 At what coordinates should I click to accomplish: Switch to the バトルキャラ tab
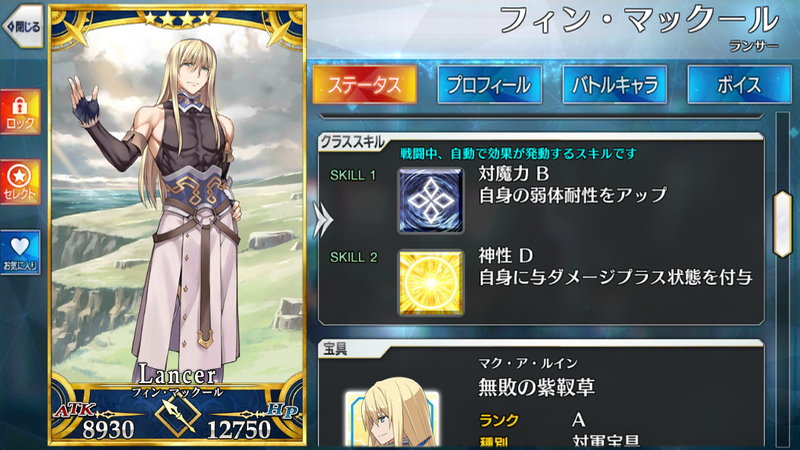[614, 85]
